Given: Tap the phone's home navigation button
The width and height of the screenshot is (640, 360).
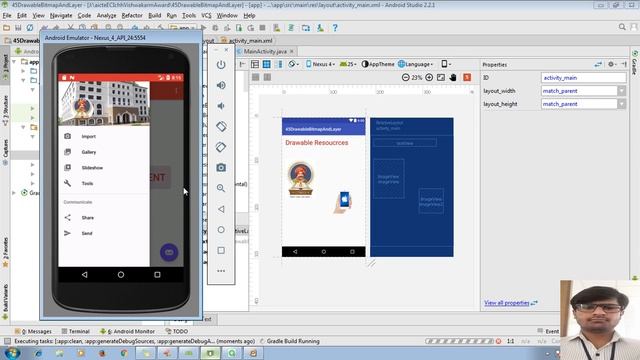Looking at the screenshot, I should (x=121, y=275).
